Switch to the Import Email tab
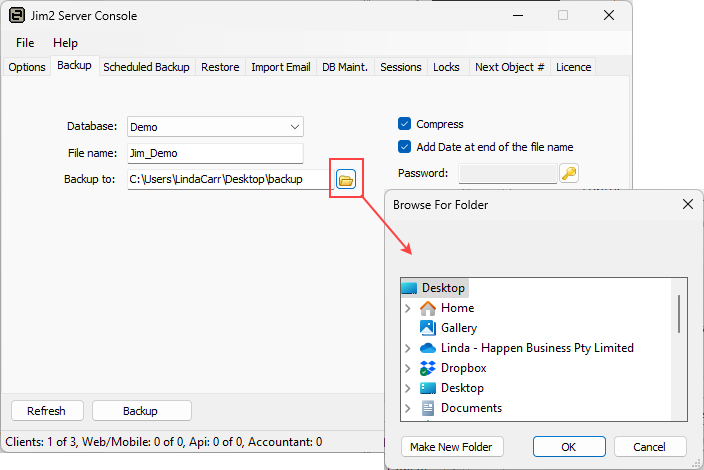Screen dimensions: 704x470 (x=281, y=67)
